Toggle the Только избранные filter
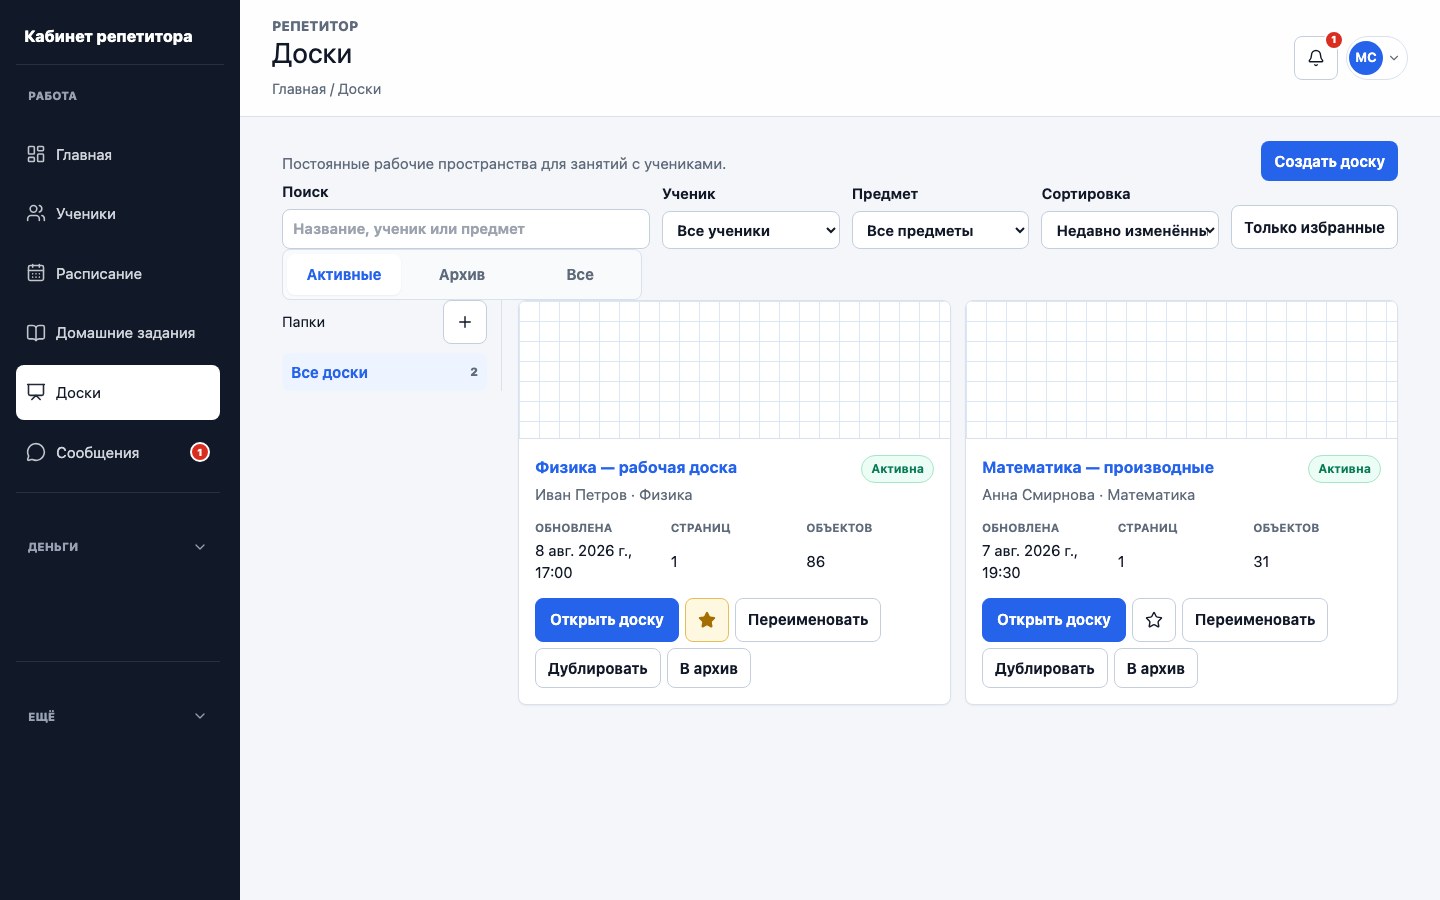Screen dimensions: 1440x900 pos(1314,227)
